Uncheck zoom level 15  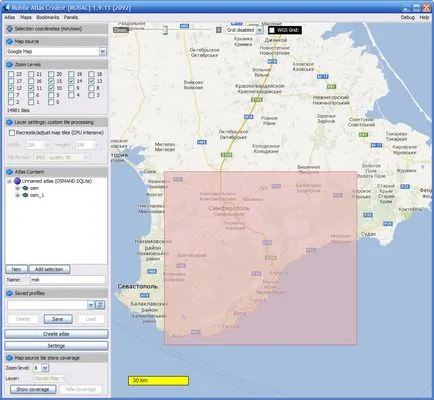click(51, 81)
